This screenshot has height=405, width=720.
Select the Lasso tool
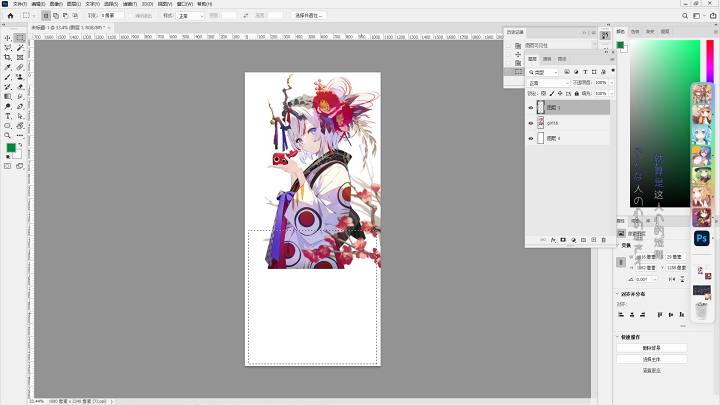click(8, 48)
